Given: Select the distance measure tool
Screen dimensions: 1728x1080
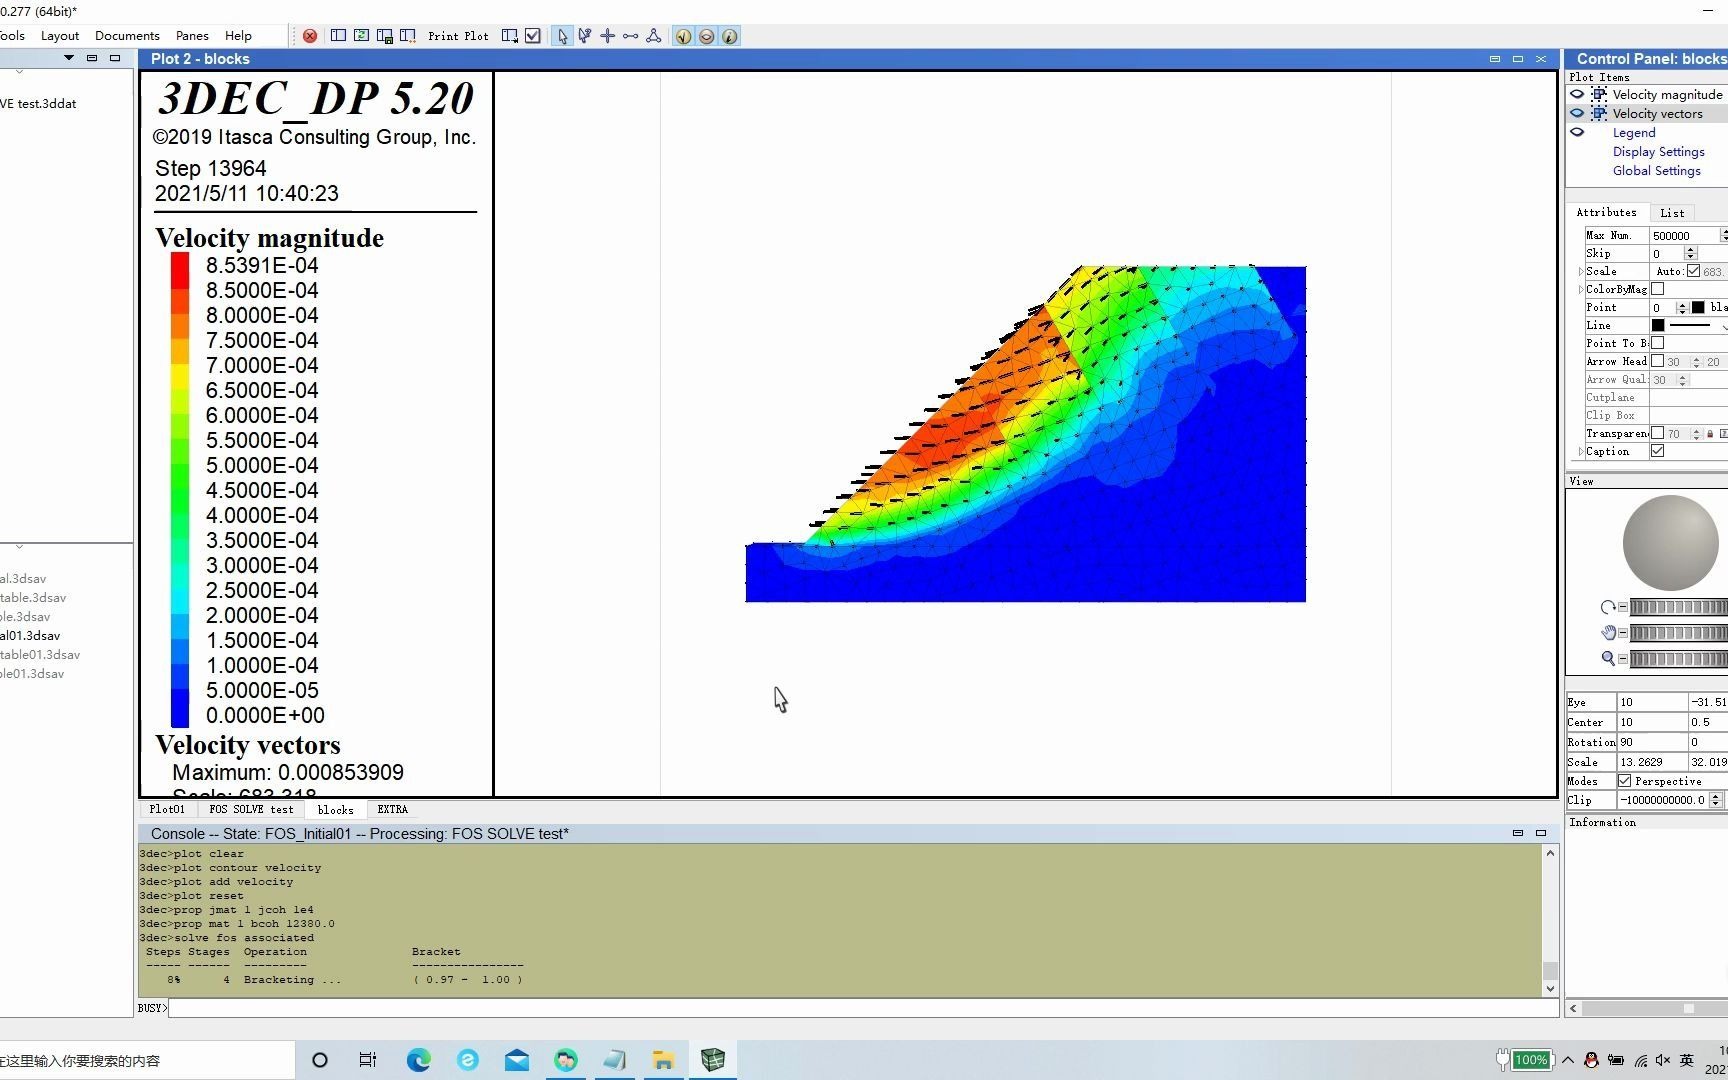Looking at the screenshot, I should point(630,36).
